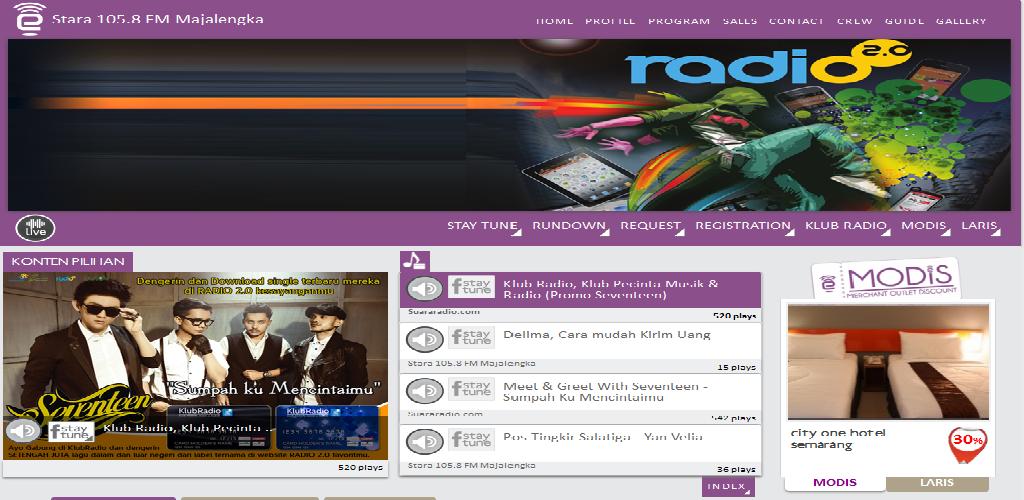The width and height of the screenshot is (1024, 500).
Task: Open Delima, Cara mudah Kirim Uang title
Action: pyautogui.click(x=607, y=335)
